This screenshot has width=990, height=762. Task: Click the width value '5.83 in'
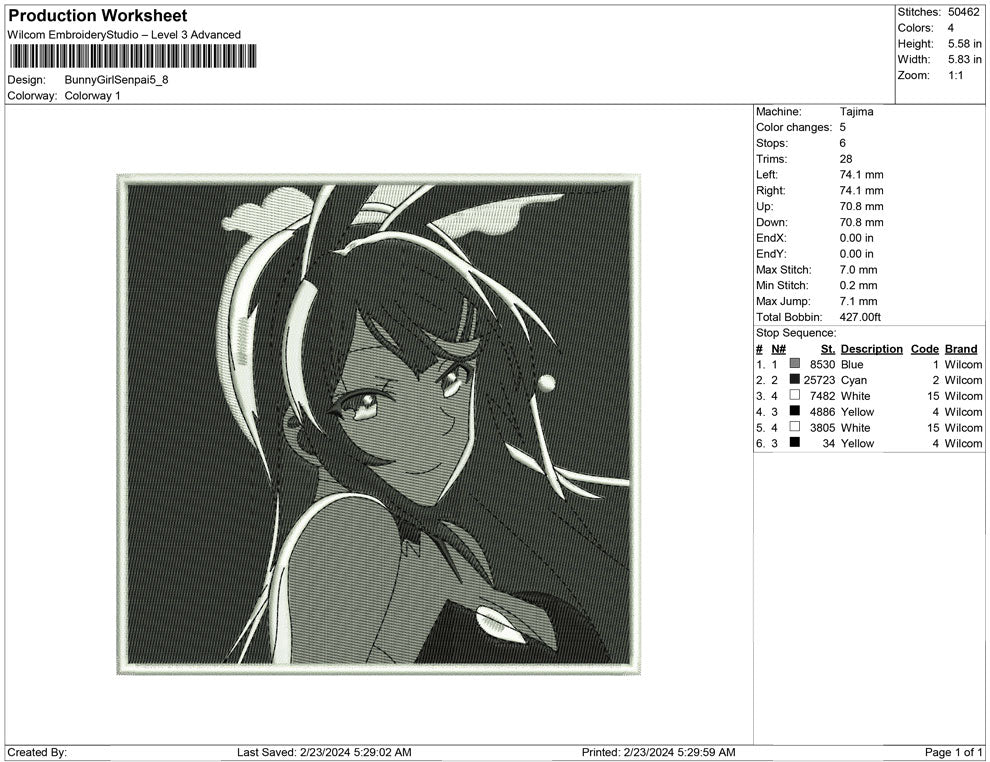pyautogui.click(x=965, y=59)
